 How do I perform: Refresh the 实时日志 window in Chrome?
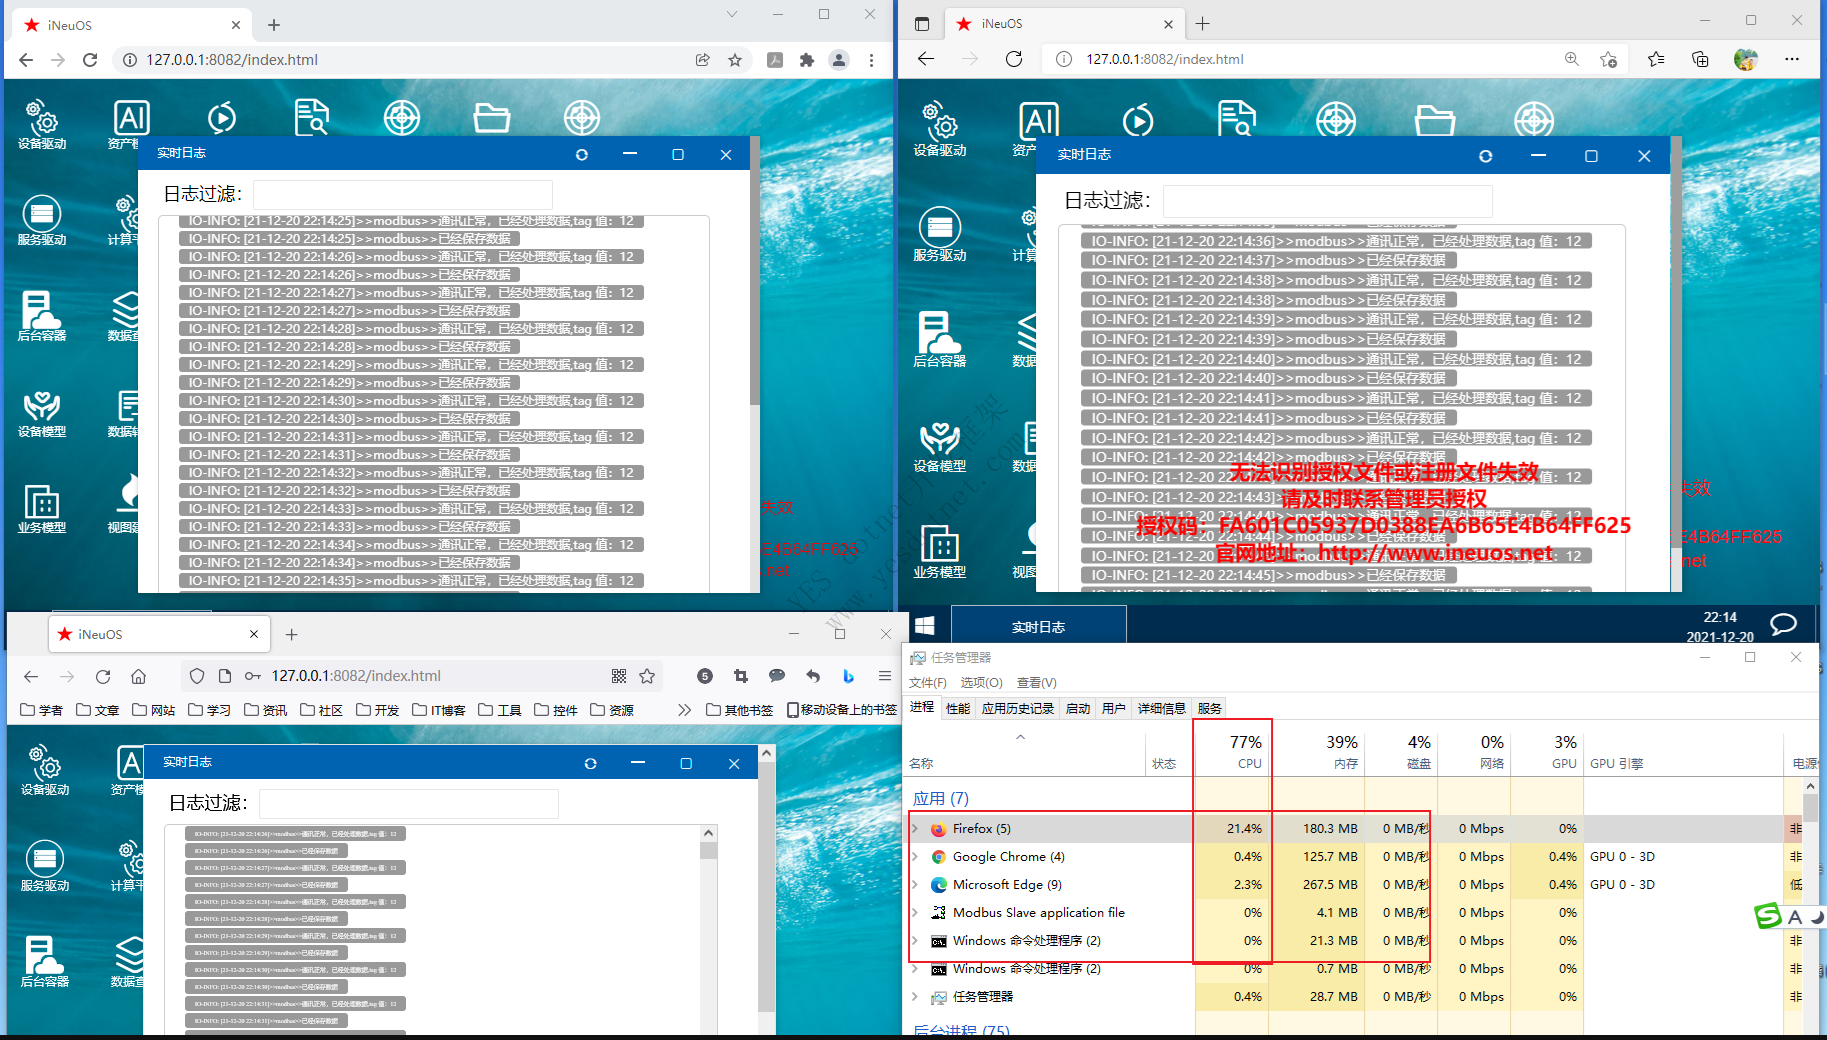click(582, 155)
